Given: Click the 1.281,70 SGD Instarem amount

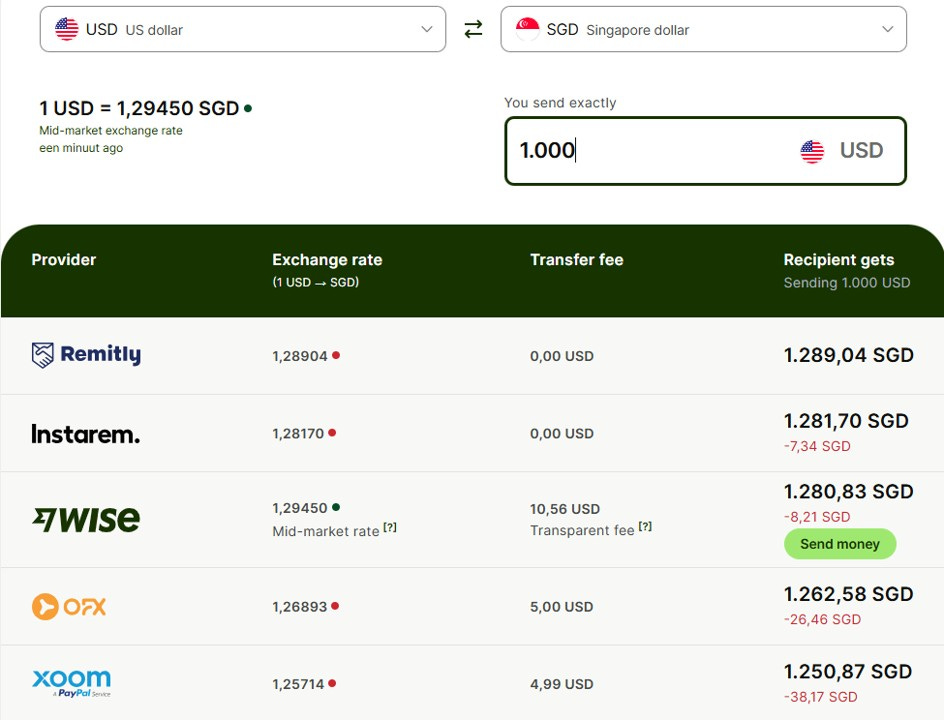Looking at the screenshot, I should pos(846,421).
